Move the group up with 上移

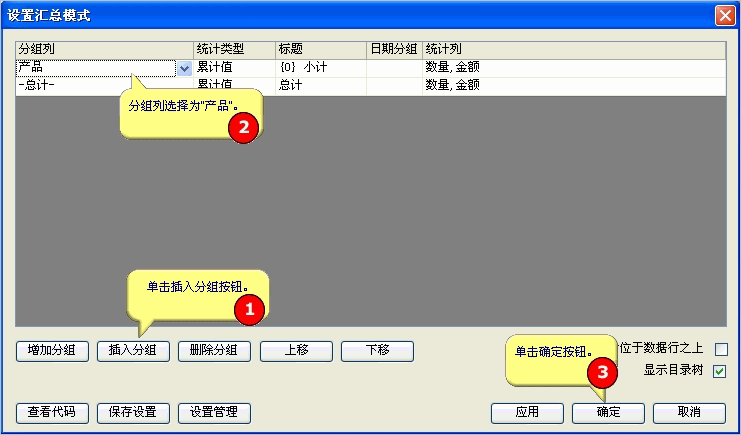(296, 351)
